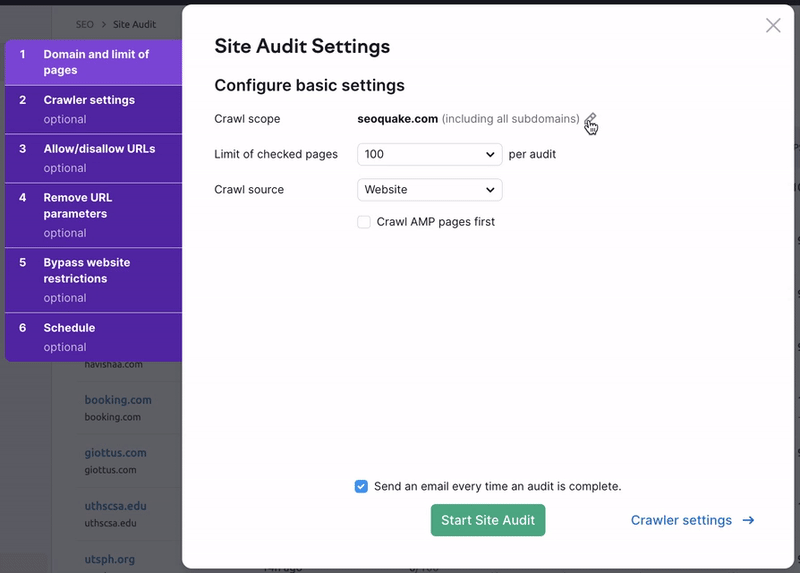Viewport: 800px width, 573px height.
Task: Click the Configure basic settings heading
Action: [x=309, y=85]
